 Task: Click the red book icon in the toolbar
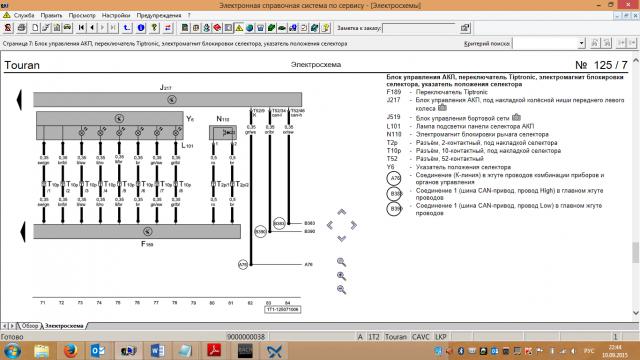coord(217,28)
